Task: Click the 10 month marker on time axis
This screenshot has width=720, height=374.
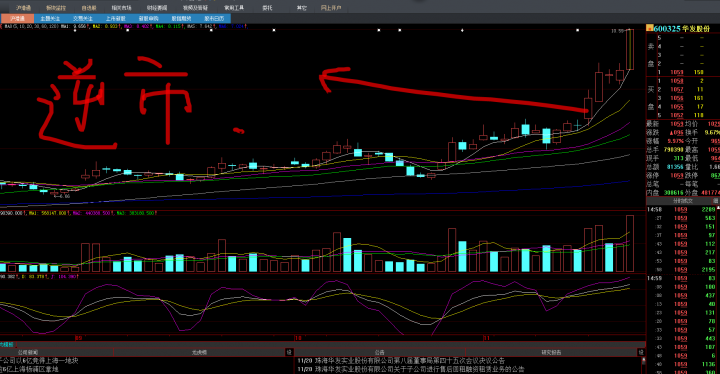Action: click(x=298, y=338)
